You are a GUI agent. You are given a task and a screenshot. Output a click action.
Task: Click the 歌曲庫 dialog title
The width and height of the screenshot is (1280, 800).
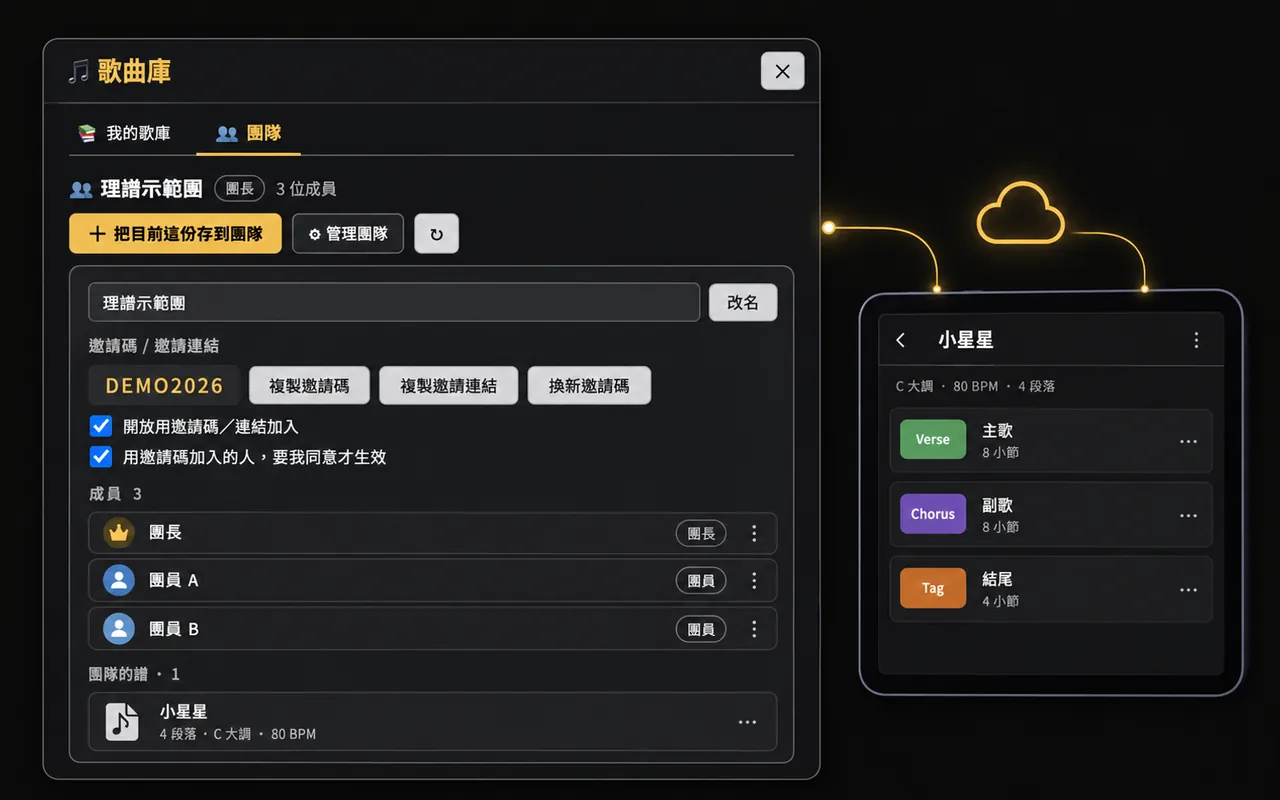134,71
